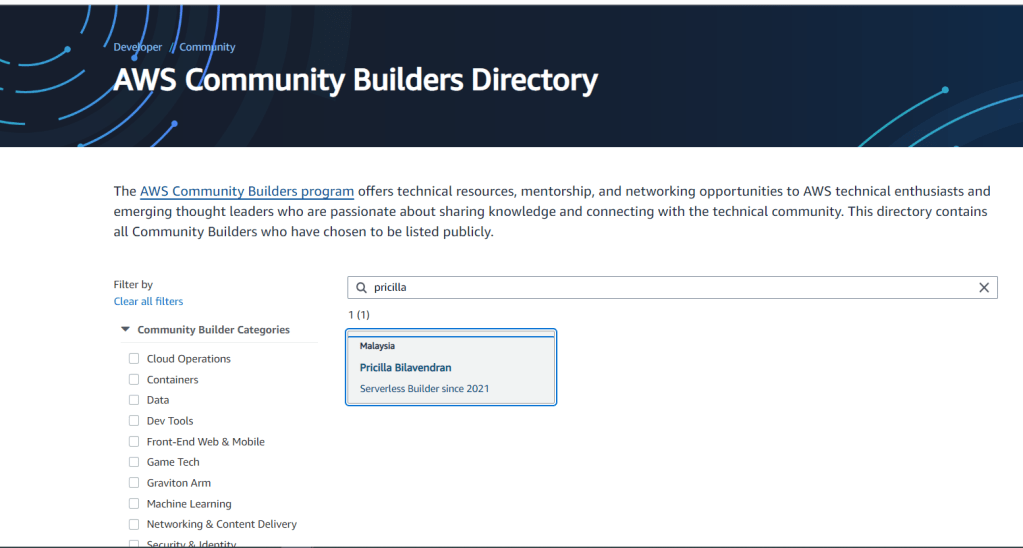Collapse Community Builder Categories triangle
This screenshot has width=1023, height=548.
(x=125, y=330)
